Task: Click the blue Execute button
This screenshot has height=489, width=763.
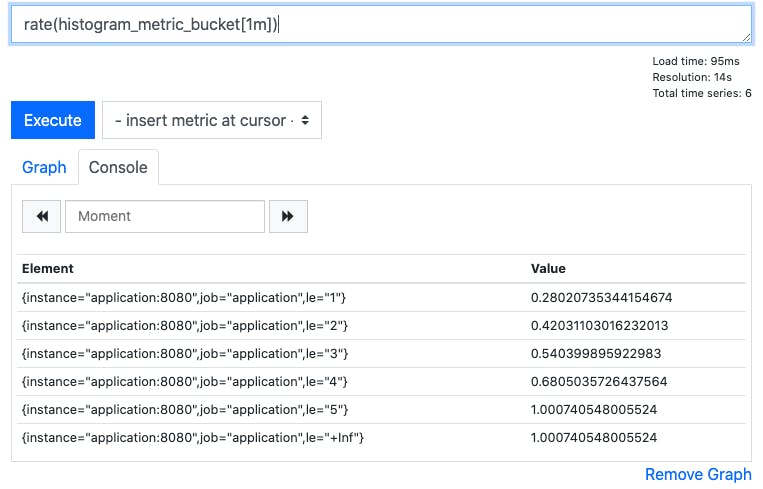Action: point(53,120)
